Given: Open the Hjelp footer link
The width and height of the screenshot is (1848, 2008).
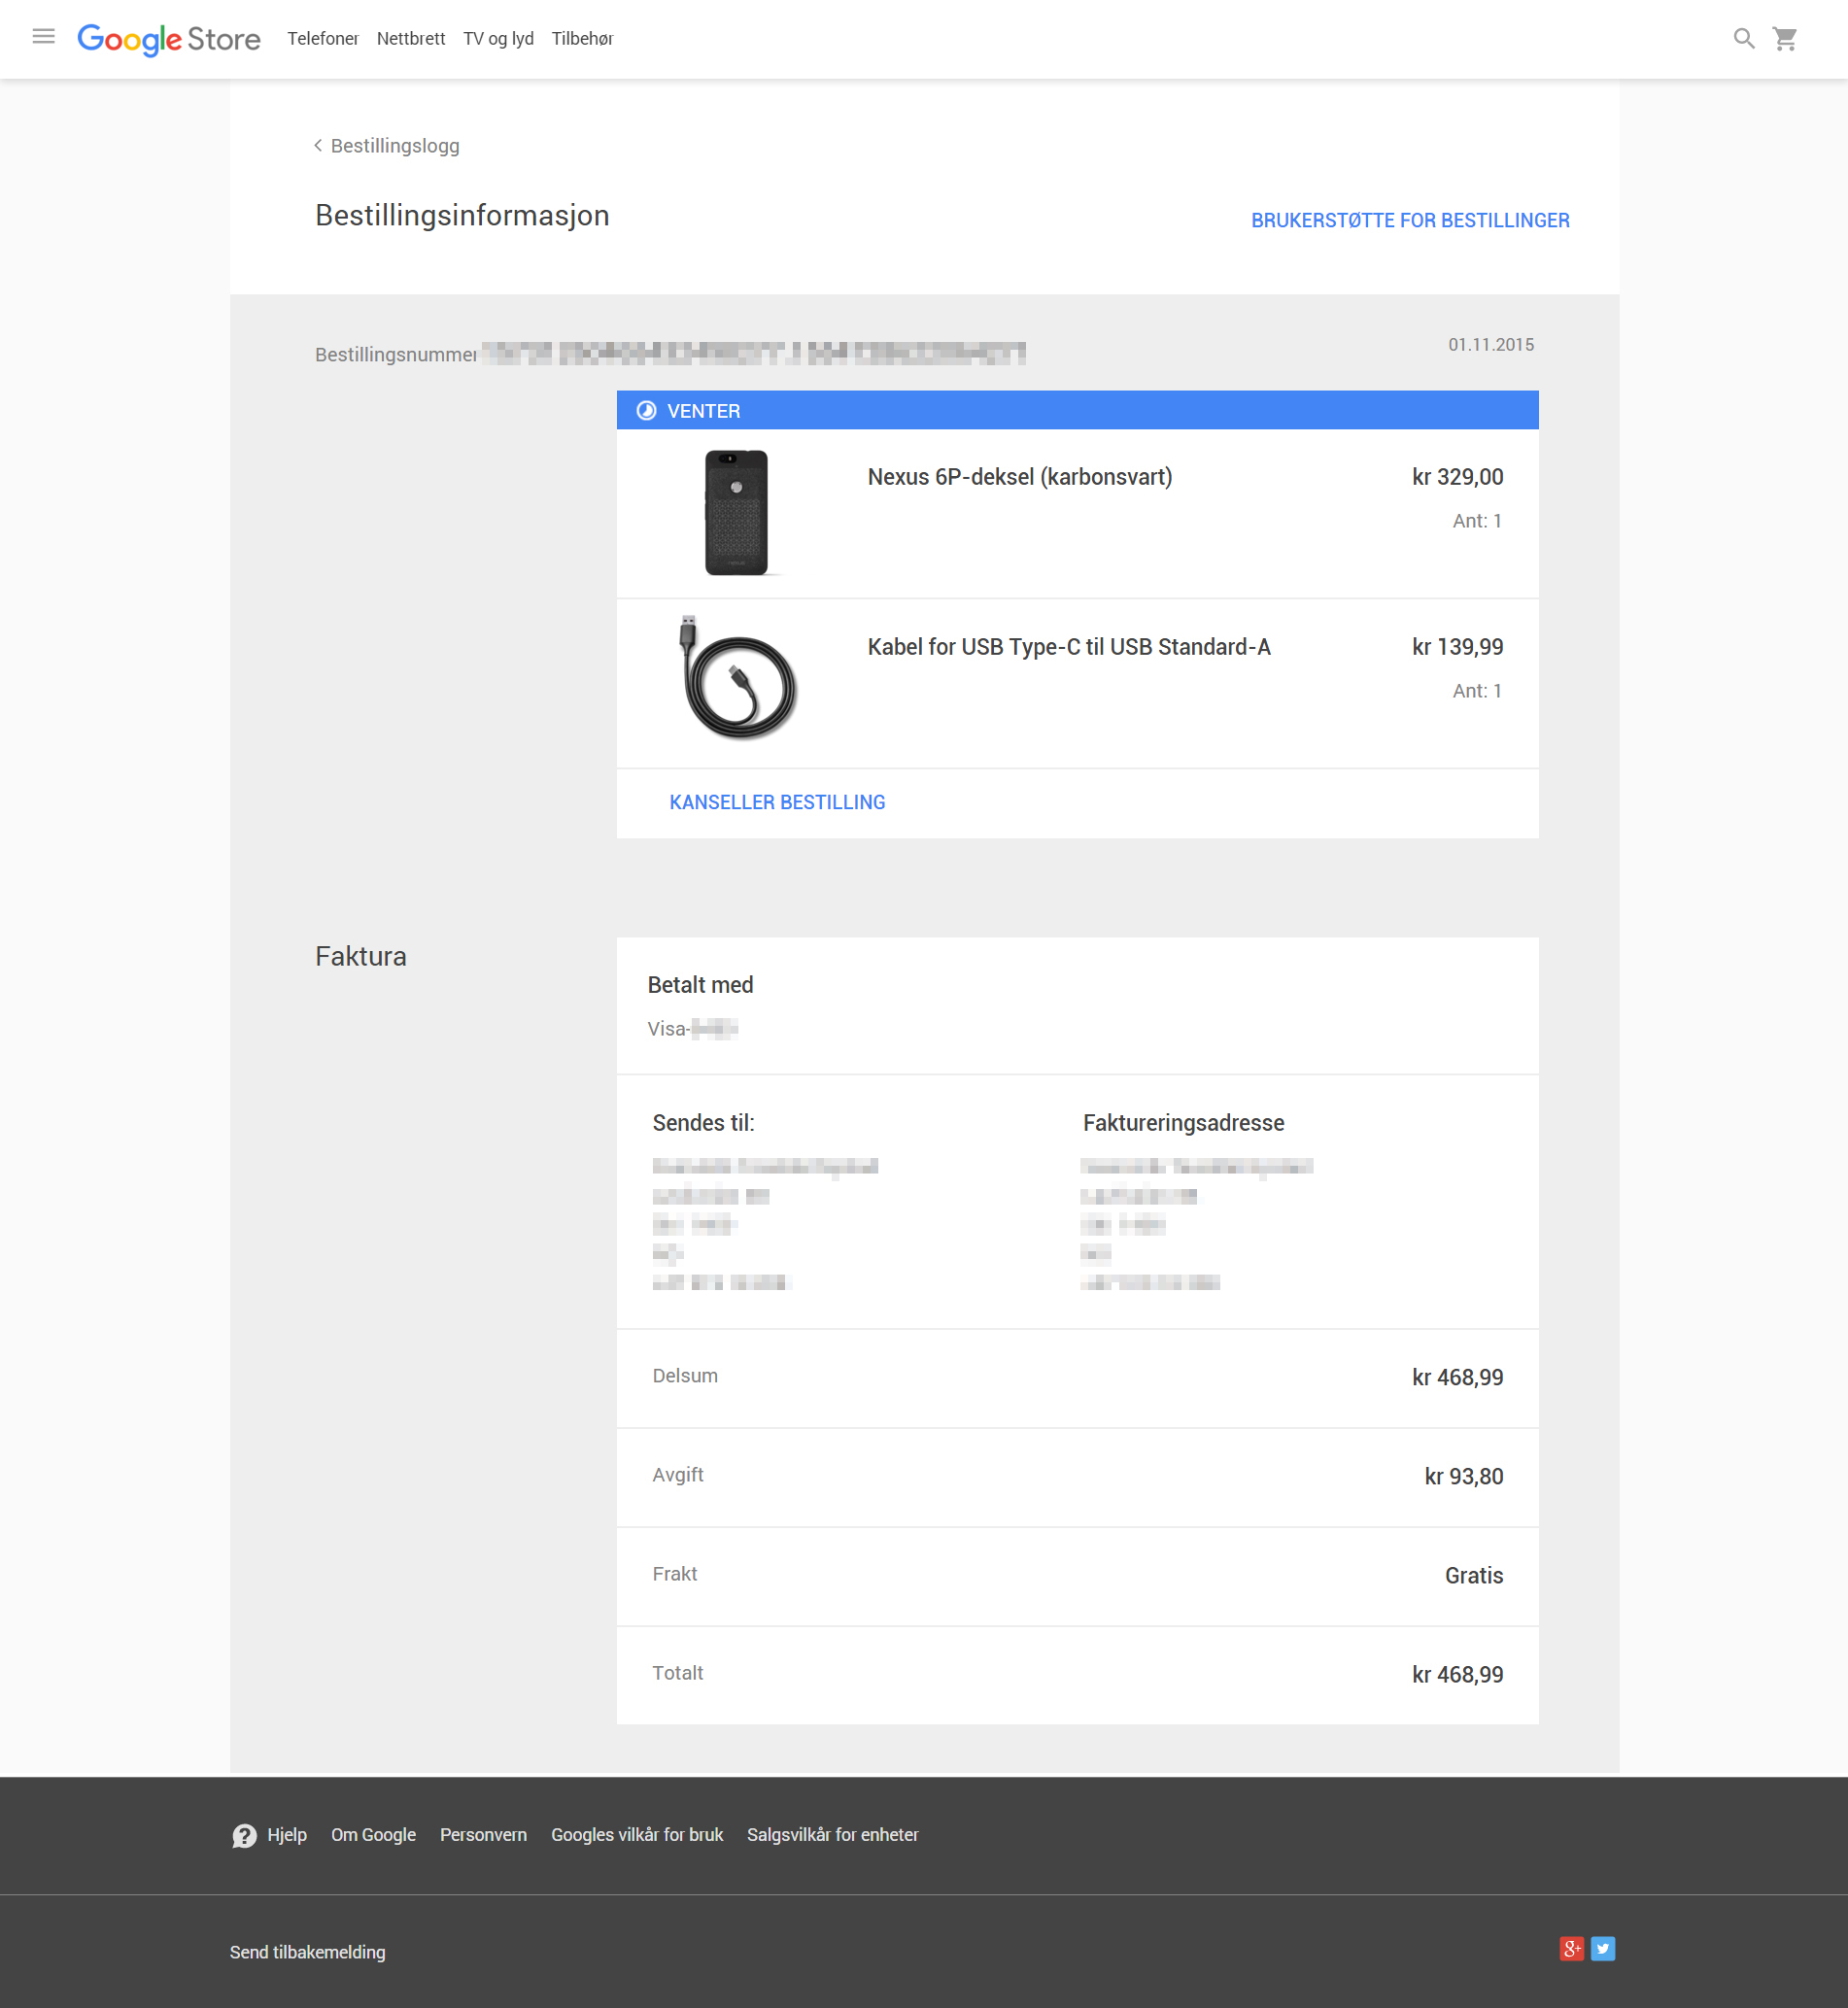Looking at the screenshot, I should pyautogui.click(x=287, y=1835).
